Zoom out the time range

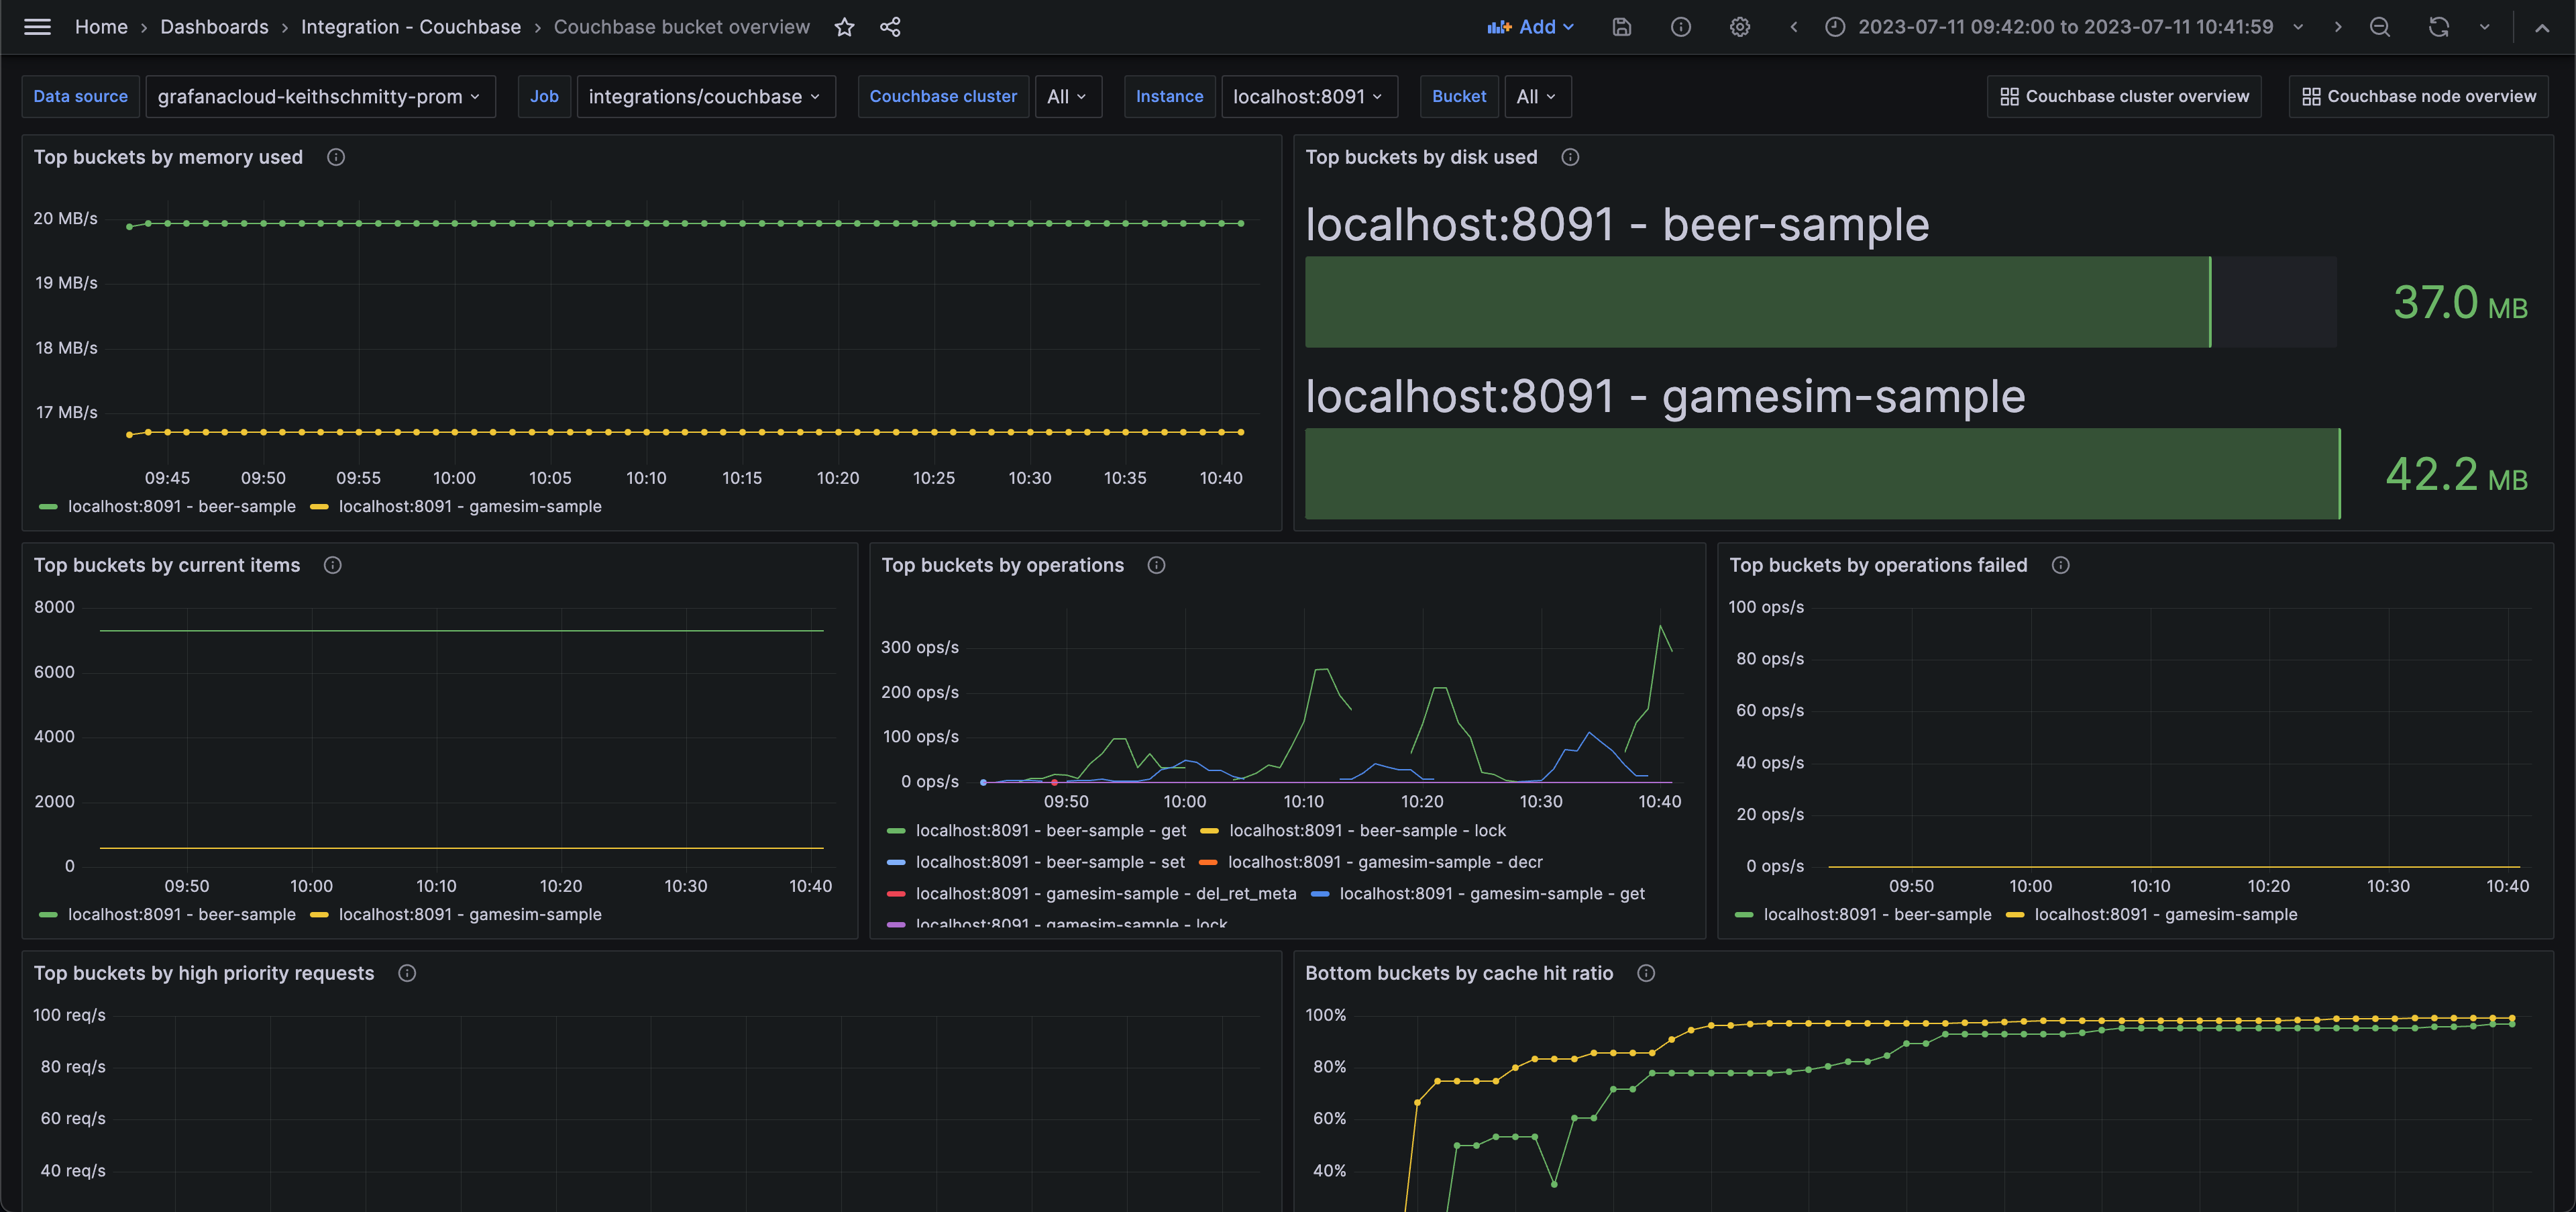[2381, 27]
